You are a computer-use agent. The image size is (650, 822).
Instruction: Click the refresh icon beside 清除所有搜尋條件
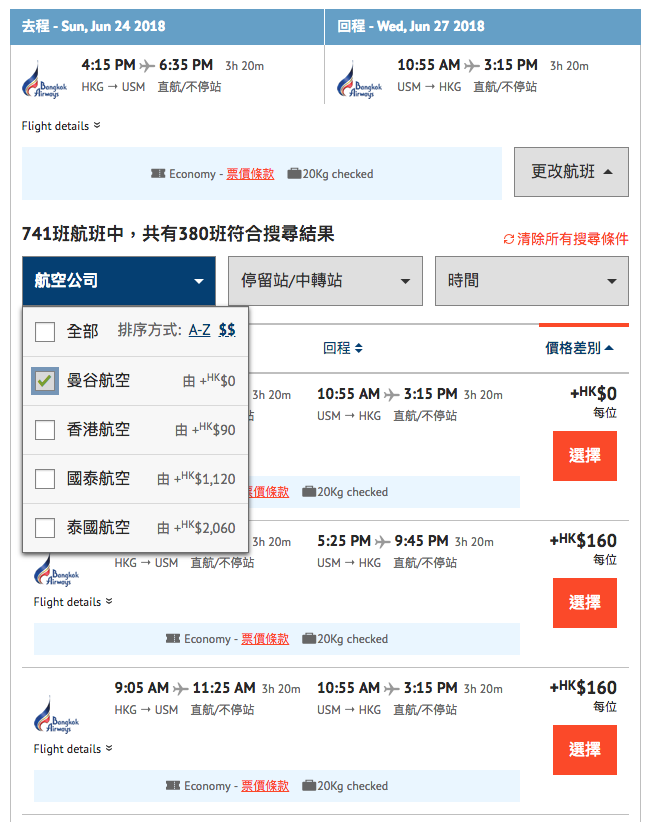pyautogui.click(x=508, y=240)
